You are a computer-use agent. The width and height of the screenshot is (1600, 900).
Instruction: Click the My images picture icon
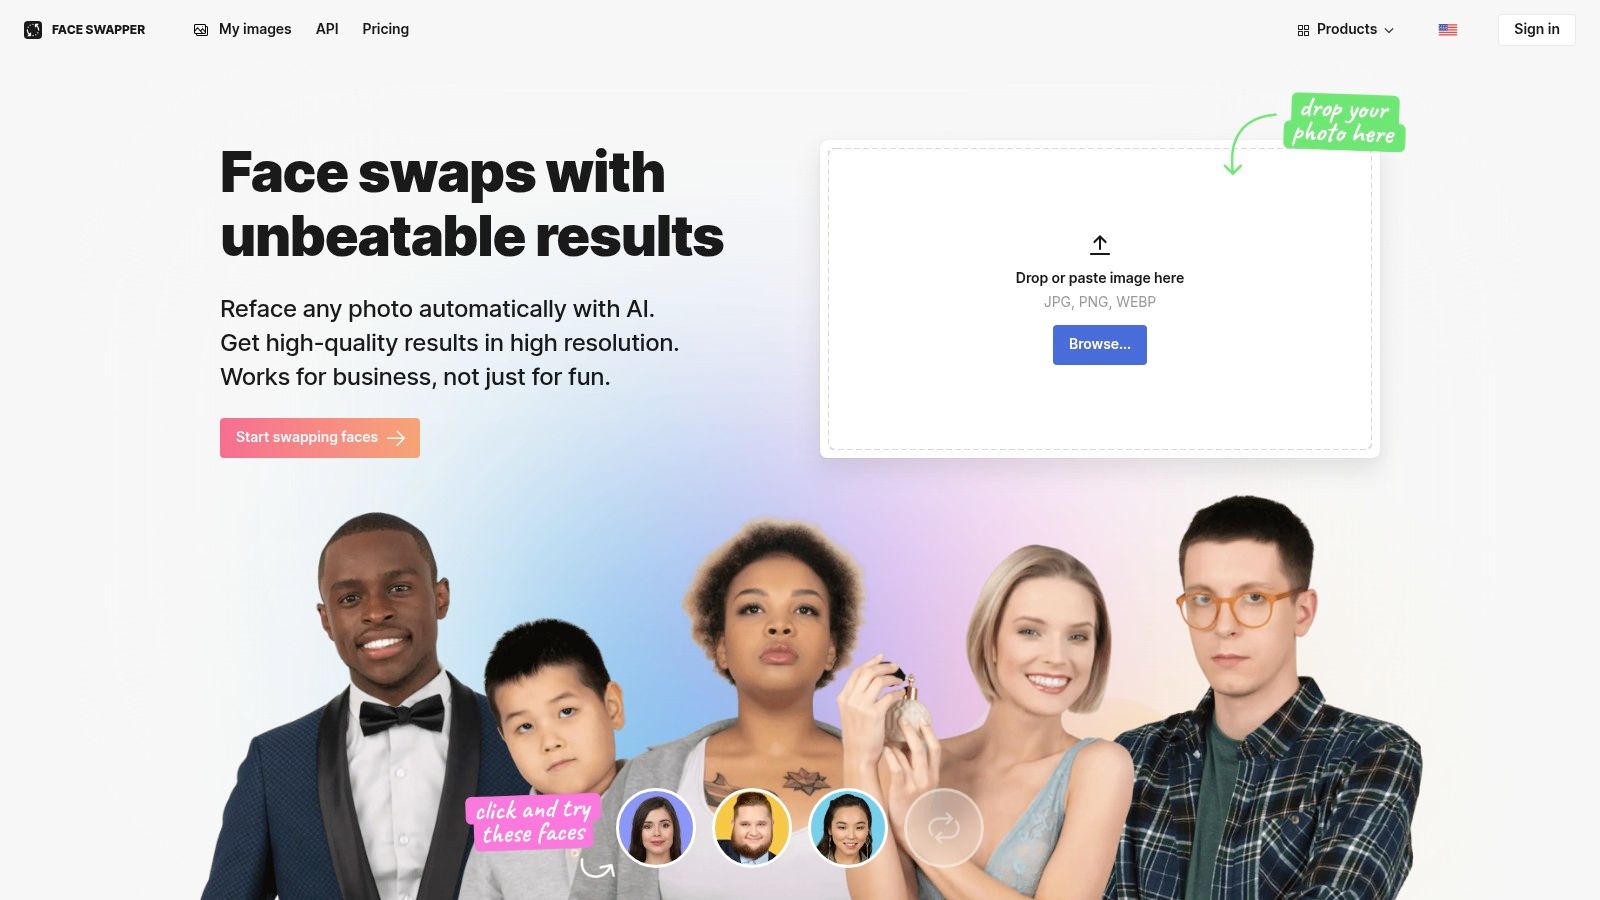(201, 30)
